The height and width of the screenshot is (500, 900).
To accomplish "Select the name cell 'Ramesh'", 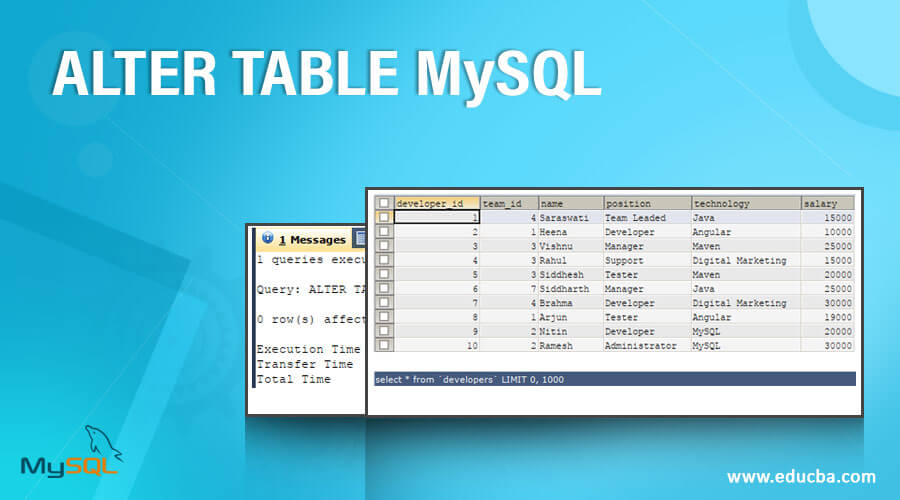I will click(571, 345).
